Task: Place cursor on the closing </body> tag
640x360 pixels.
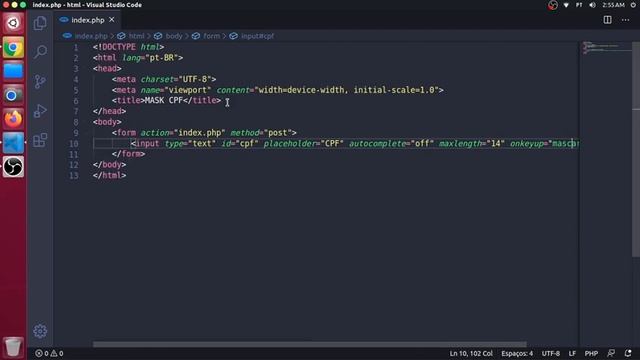Action: (x=109, y=165)
